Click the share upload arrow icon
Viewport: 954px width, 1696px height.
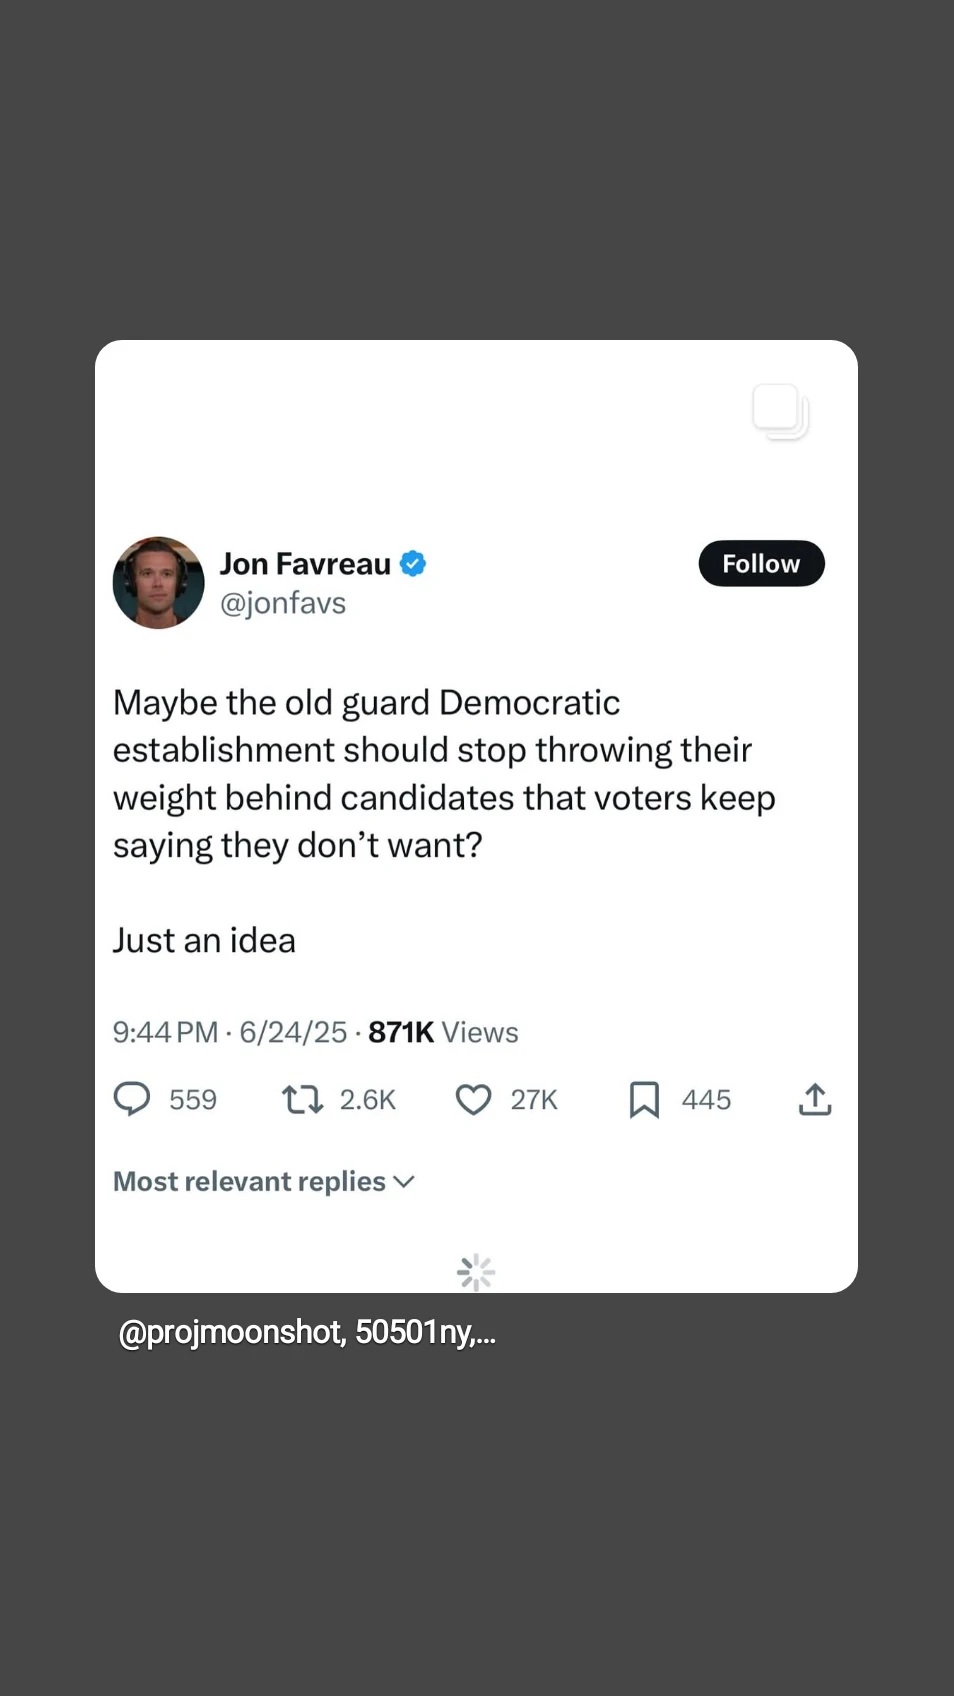click(x=815, y=1099)
